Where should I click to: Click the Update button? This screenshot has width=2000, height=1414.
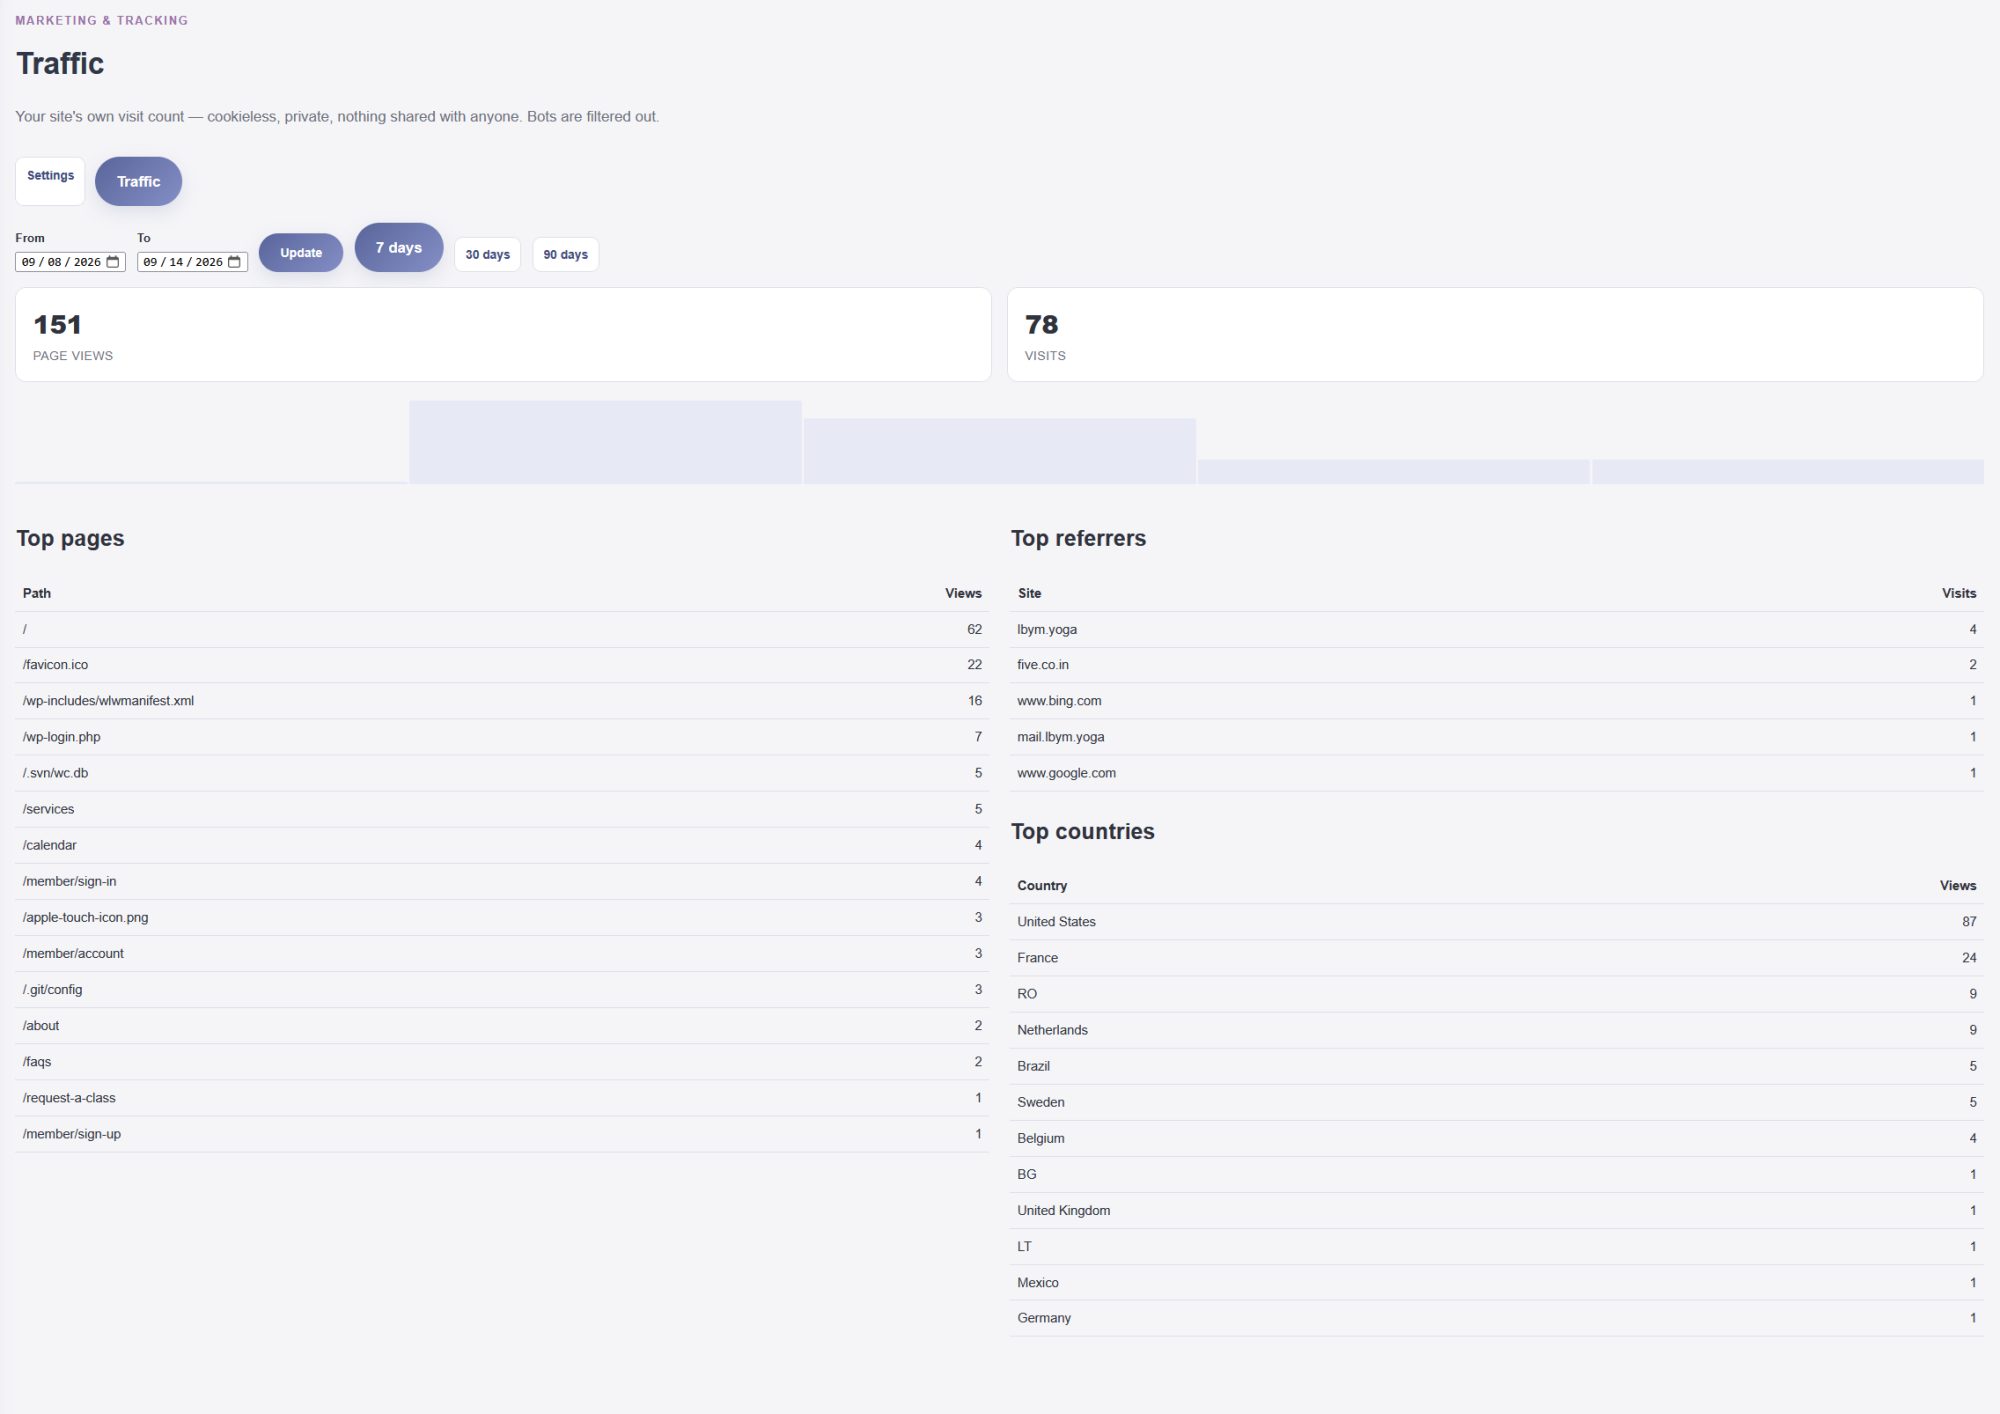pyautogui.click(x=301, y=253)
